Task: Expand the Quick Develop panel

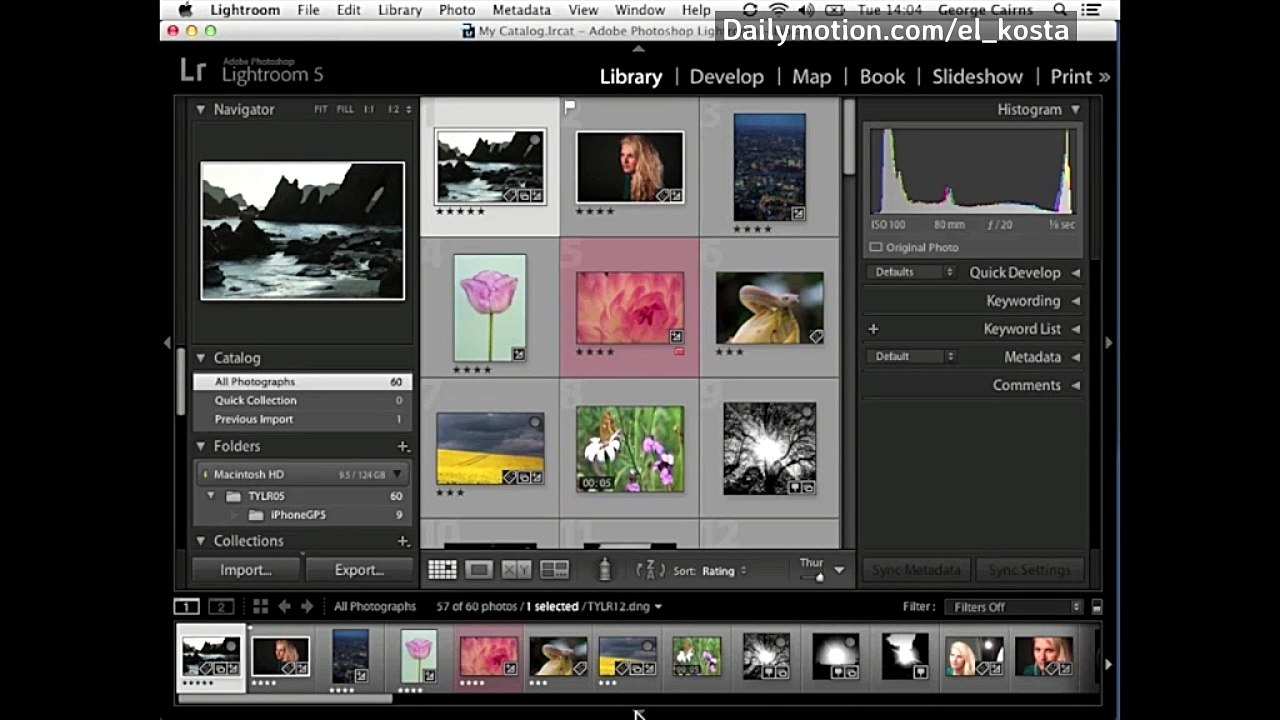Action: pos(1076,272)
